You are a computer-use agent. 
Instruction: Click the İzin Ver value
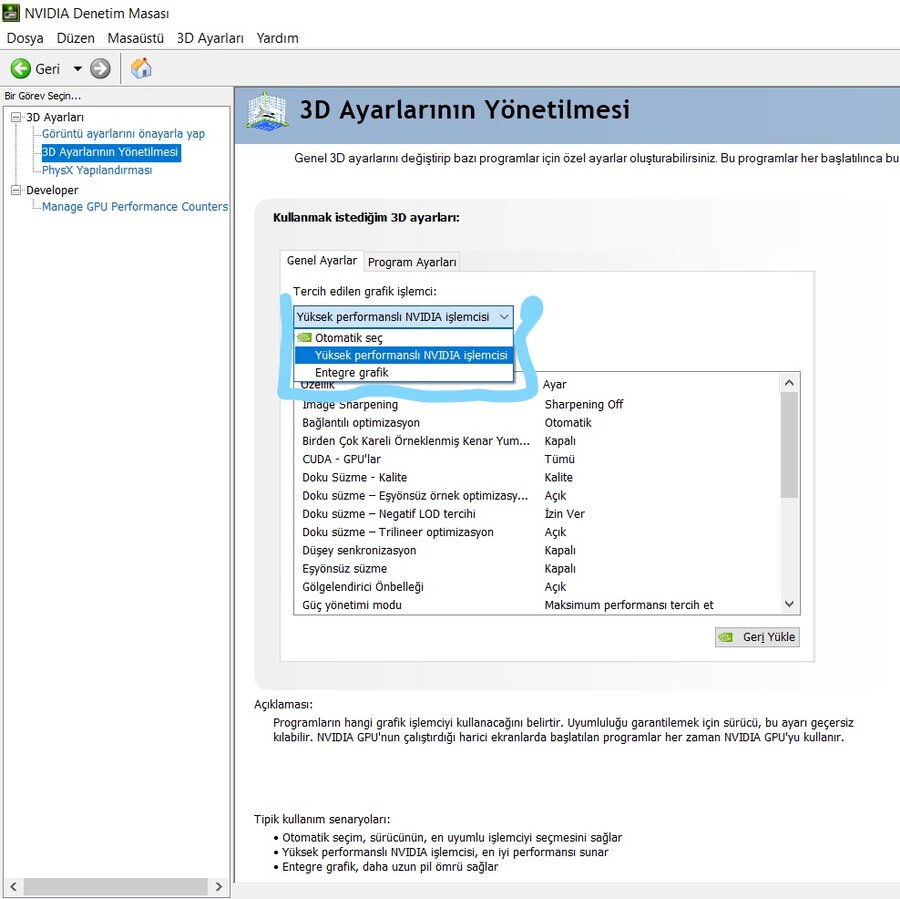click(x=565, y=514)
